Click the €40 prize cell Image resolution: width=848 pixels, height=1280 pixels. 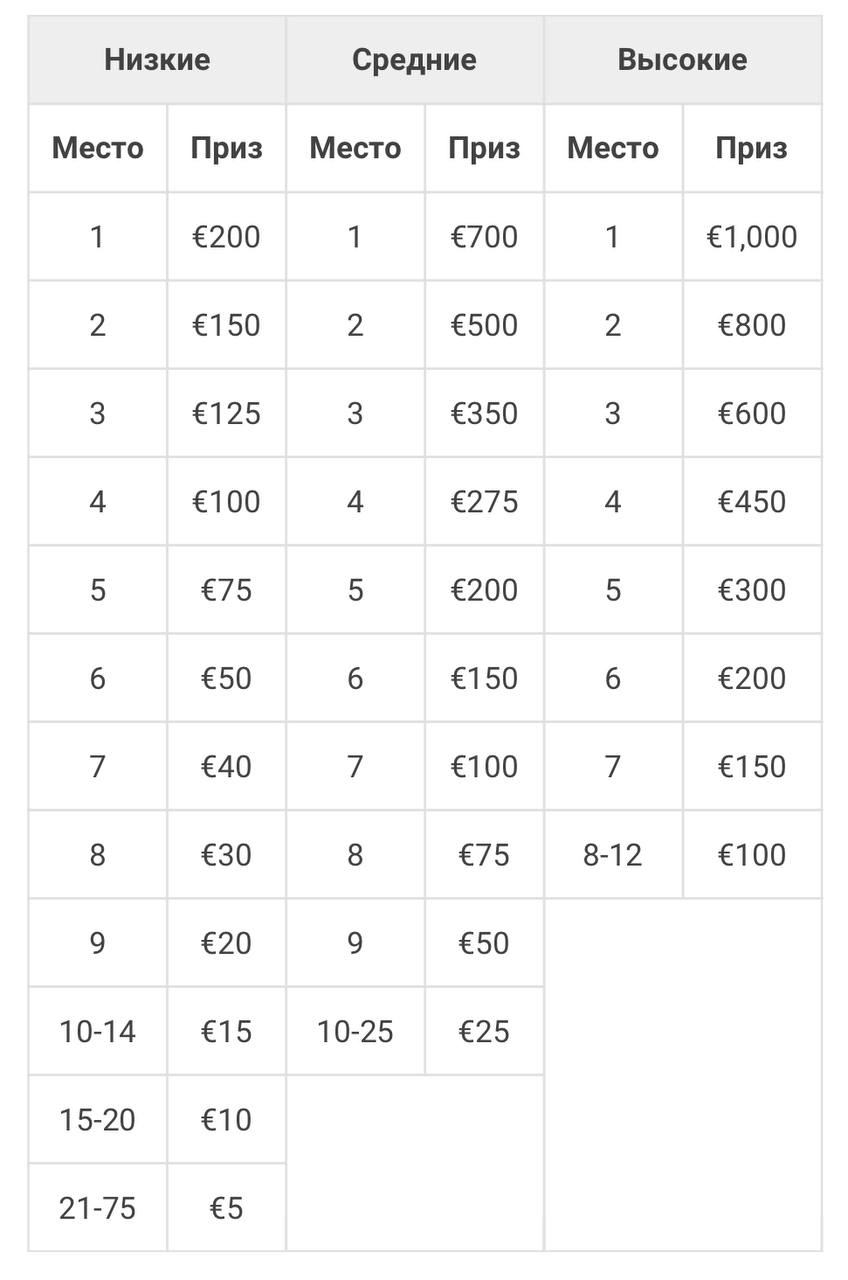pyautogui.click(x=226, y=767)
